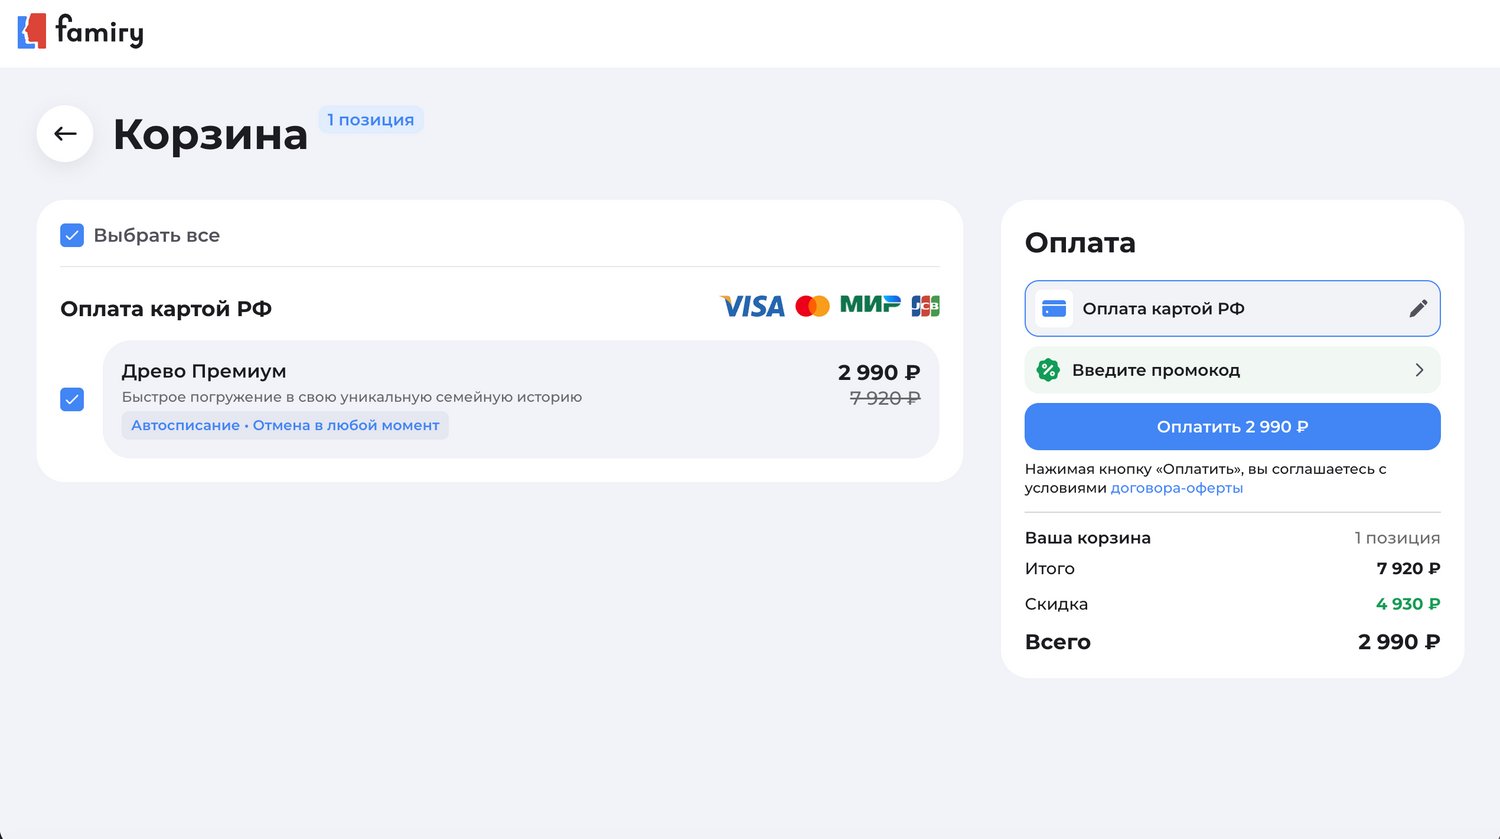Click the blue card icon in Оплата

1054,309
